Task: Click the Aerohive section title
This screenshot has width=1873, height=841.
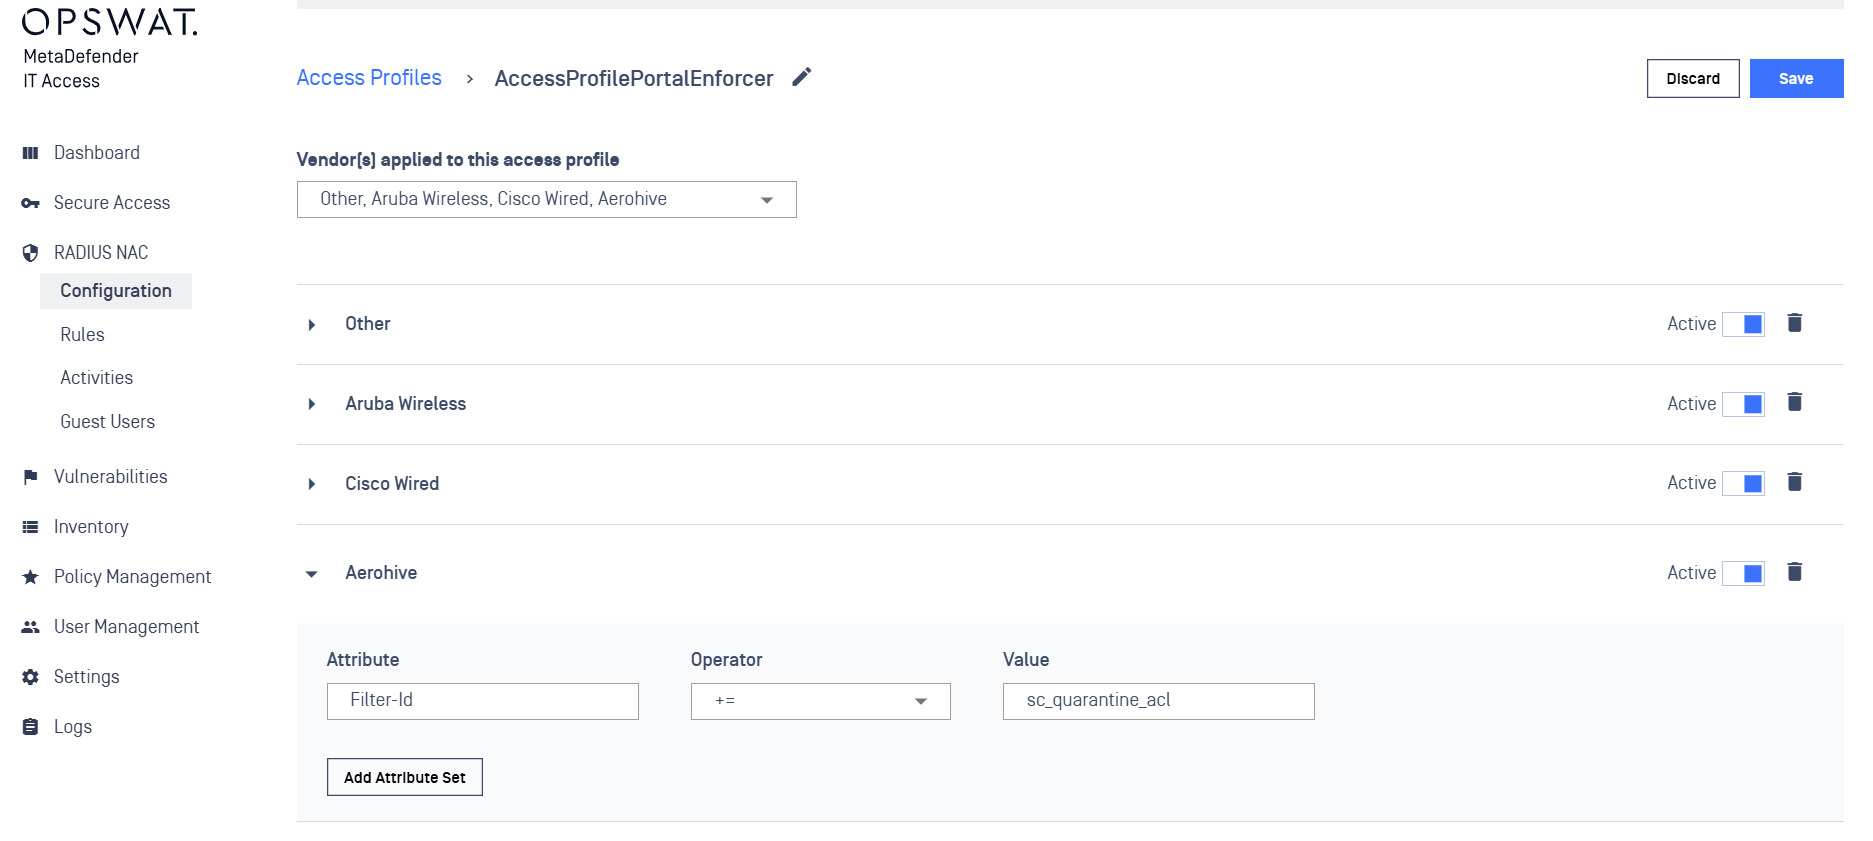Action: coord(381,573)
